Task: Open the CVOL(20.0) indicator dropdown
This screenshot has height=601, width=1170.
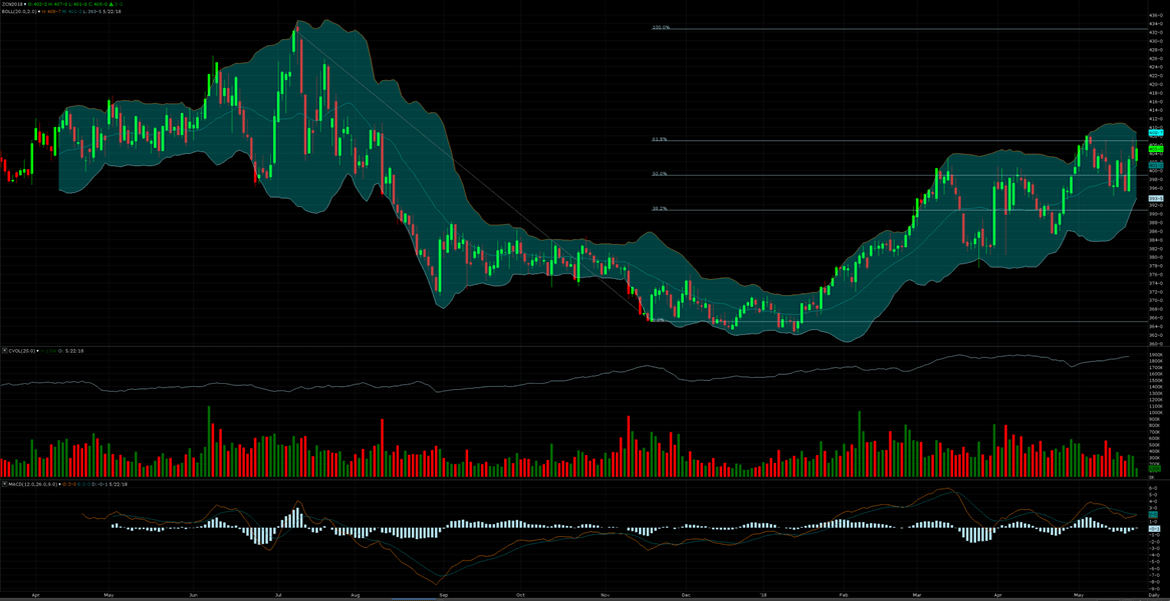Action: tap(37, 351)
